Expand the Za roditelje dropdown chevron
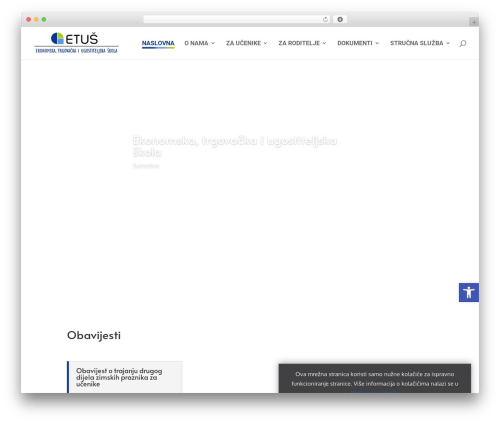This screenshot has height=423, width=500. pyautogui.click(x=324, y=43)
